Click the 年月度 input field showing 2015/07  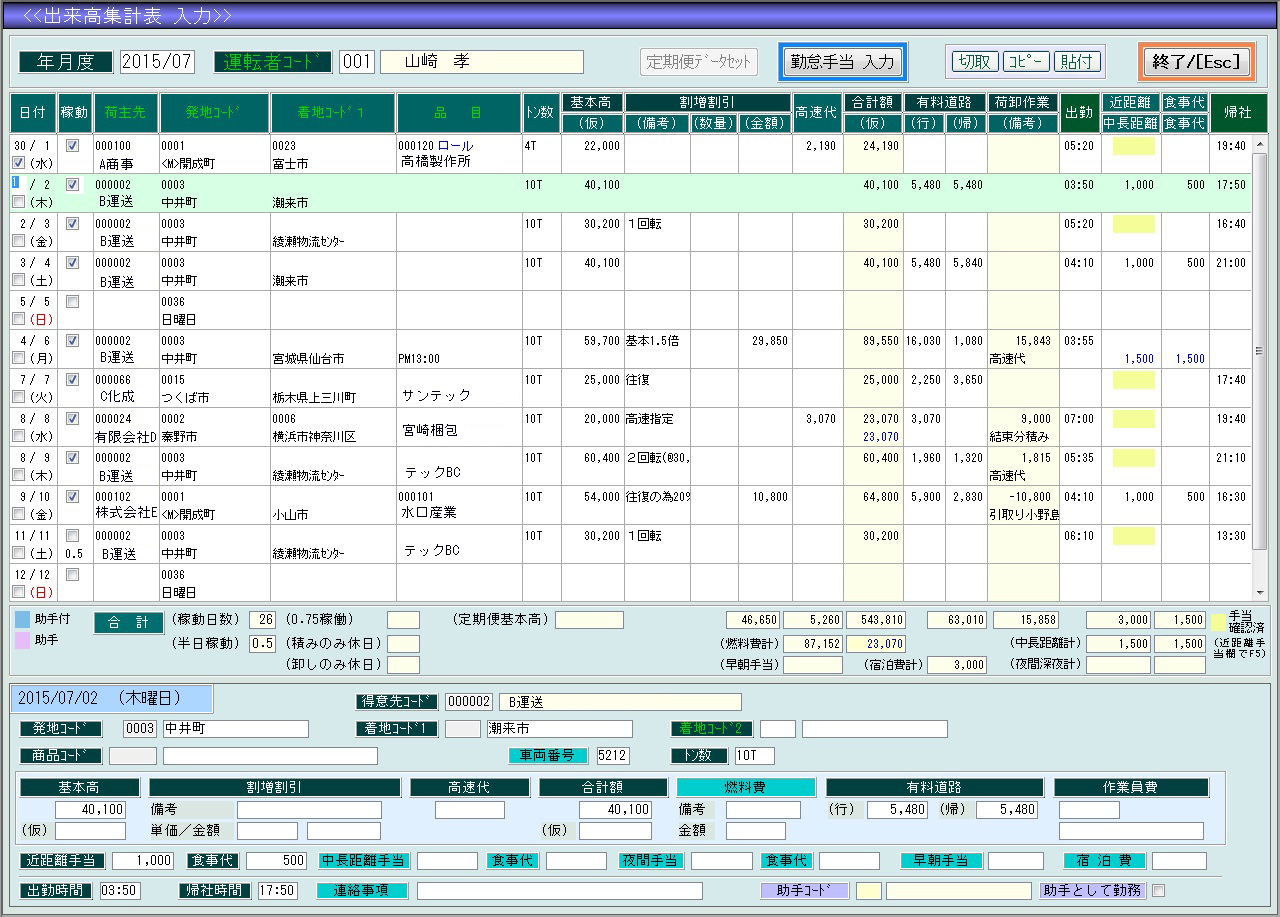click(157, 61)
